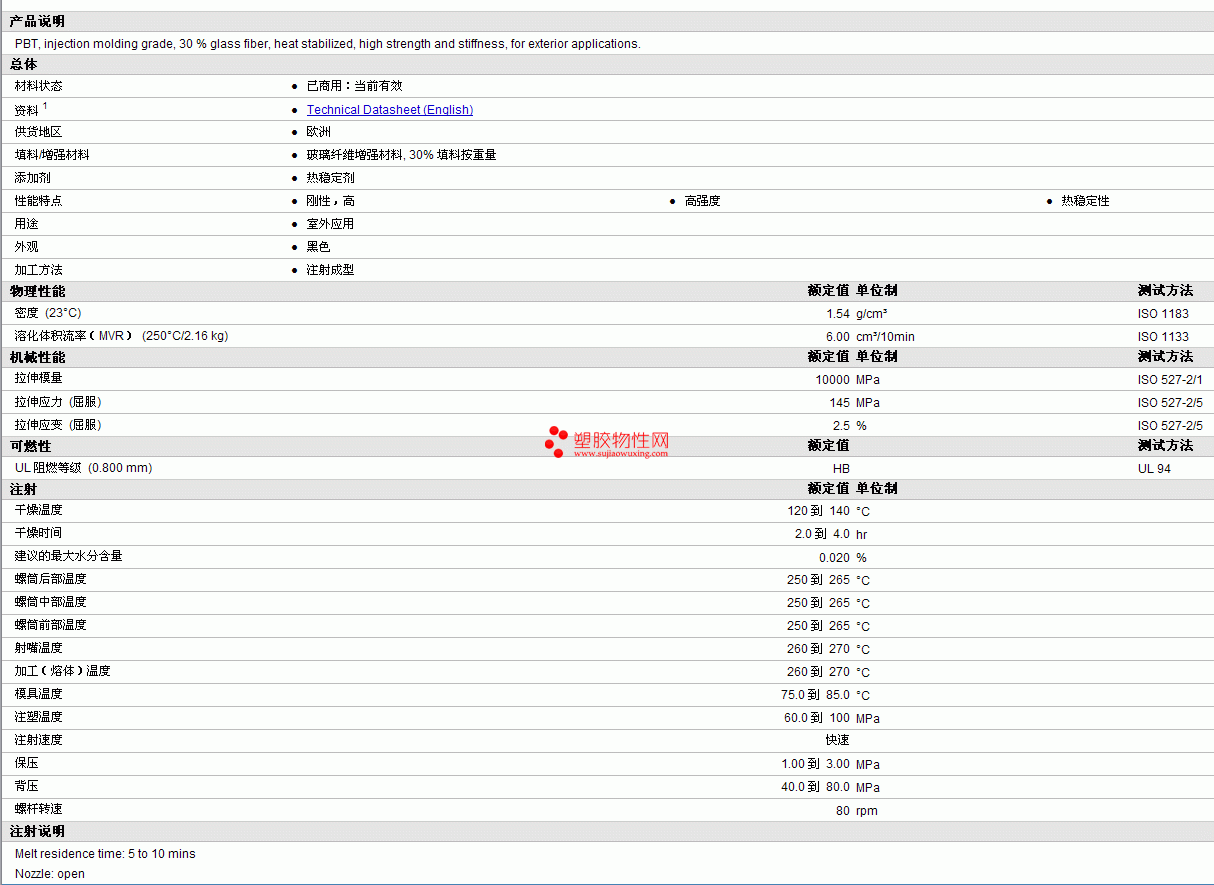Select the 黑色 appearance value
This screenshot has height=885, width=1214.
click(319, 248)
